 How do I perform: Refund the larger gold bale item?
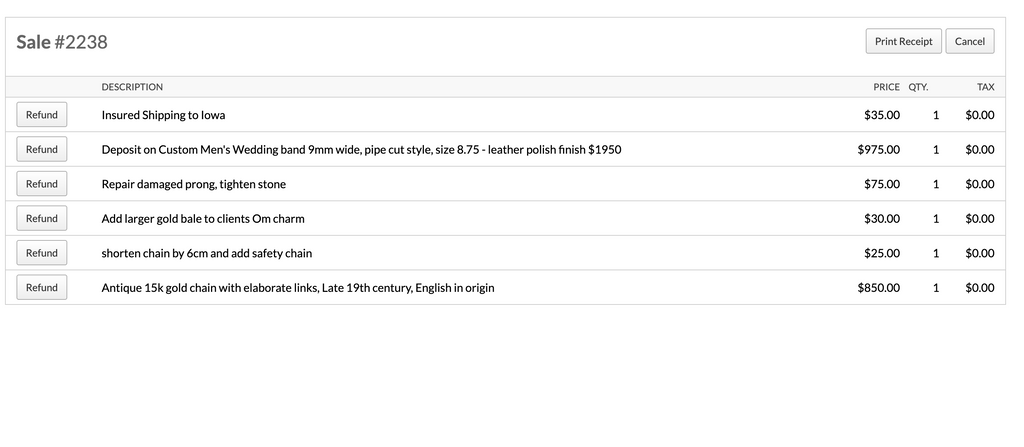pyautogui.click(x=42, y=218)
